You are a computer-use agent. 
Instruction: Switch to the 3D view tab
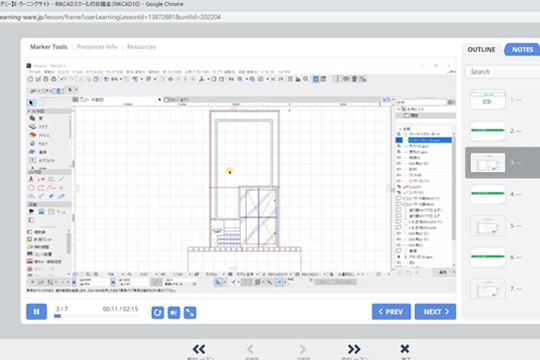[x=176, y=100]
